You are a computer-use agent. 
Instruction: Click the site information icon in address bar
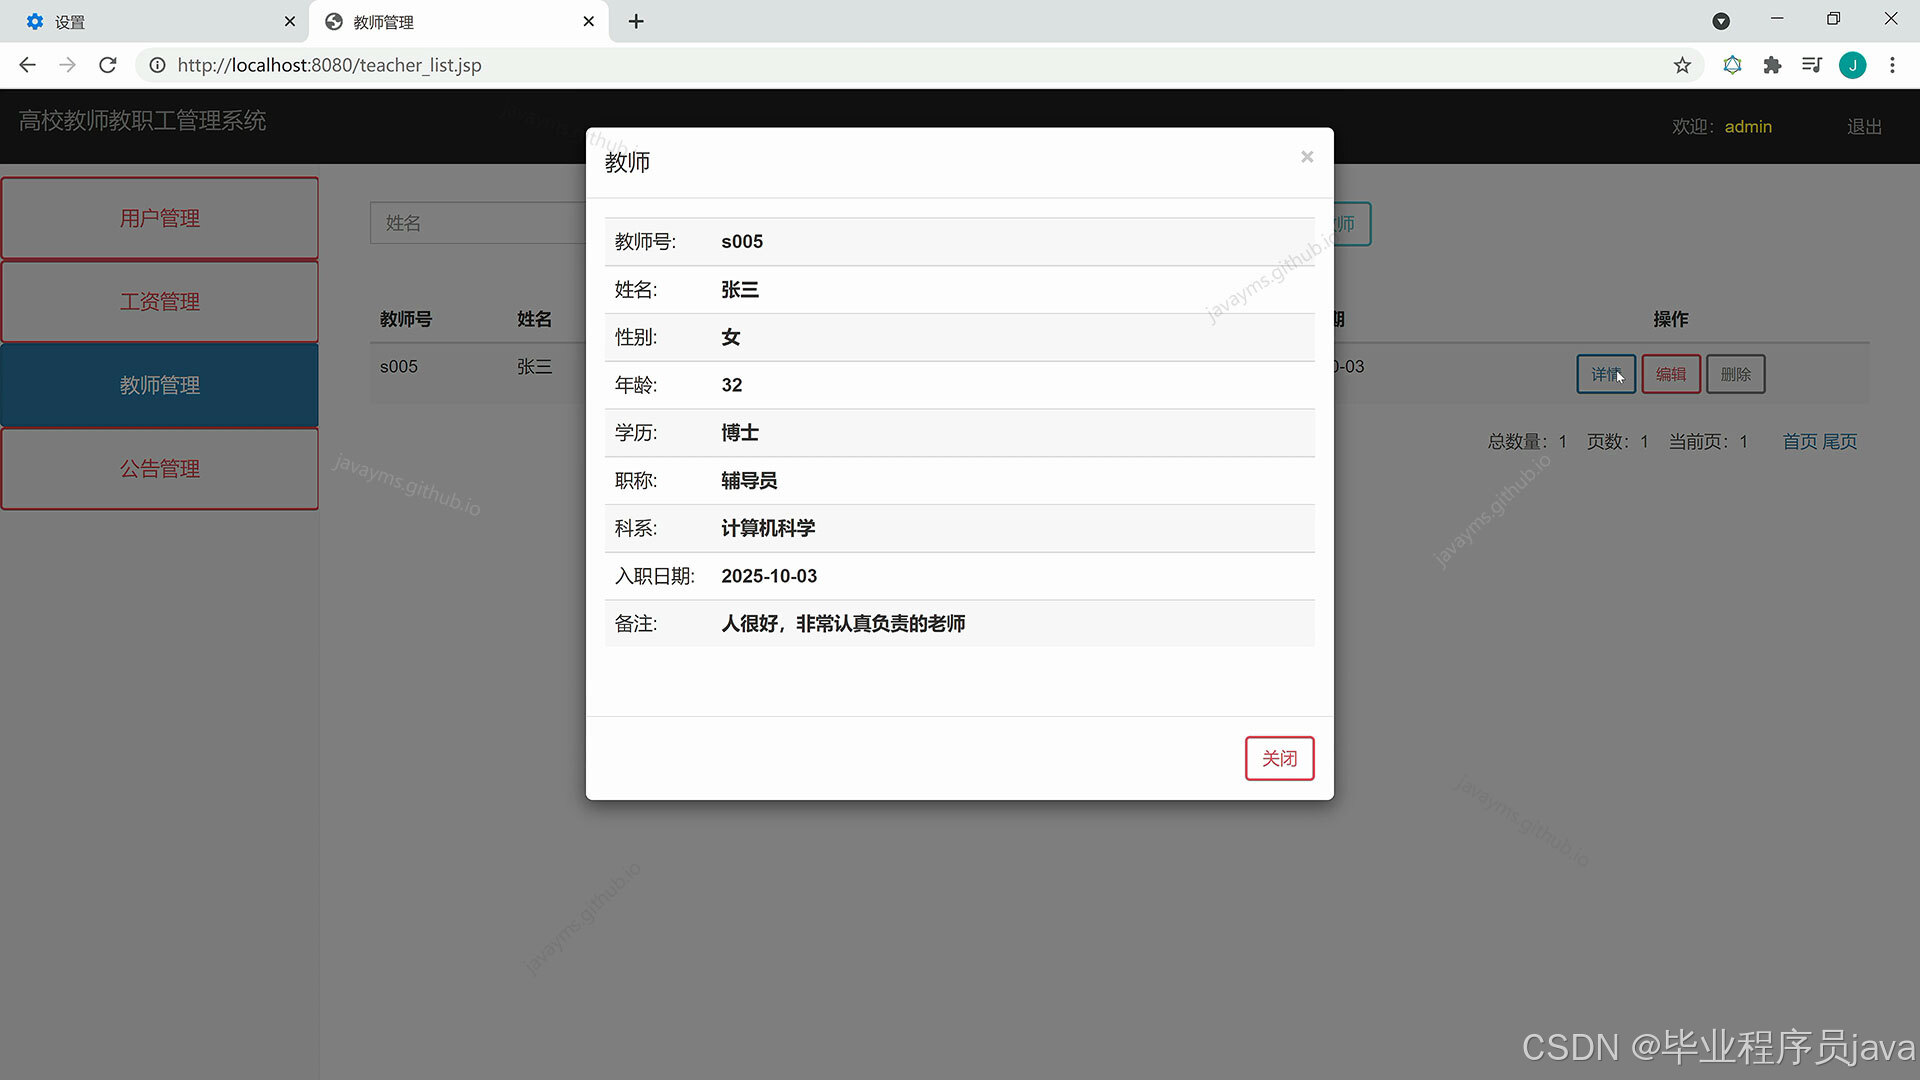(157, 65)
